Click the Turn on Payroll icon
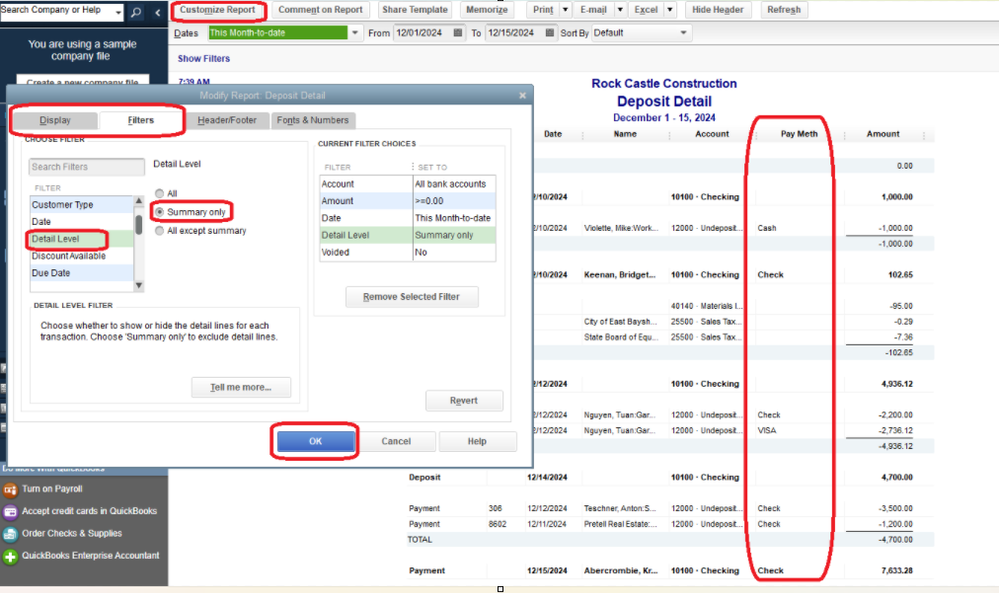 click(10, 490)
